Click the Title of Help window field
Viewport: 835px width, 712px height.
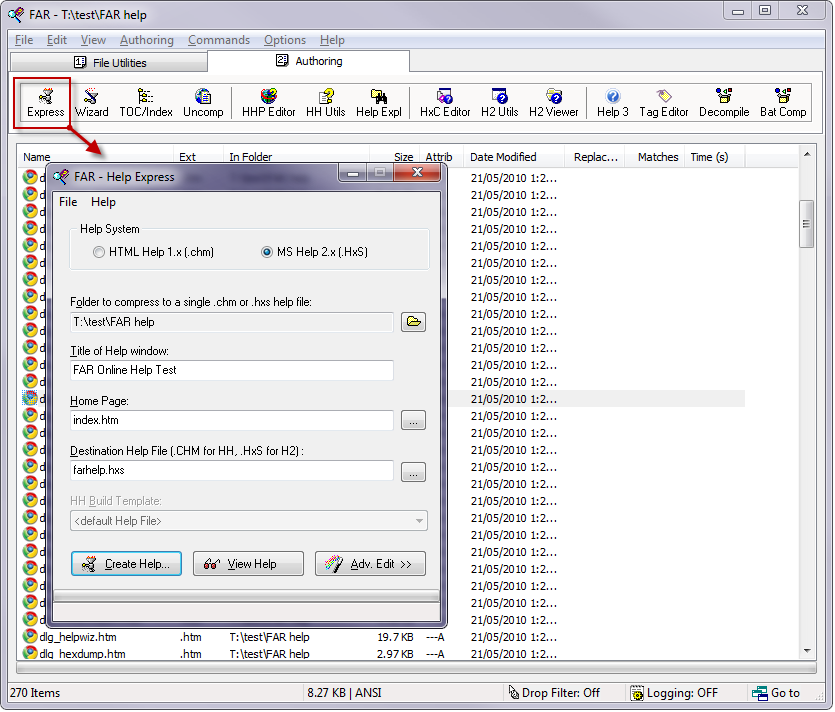pyautogui.click(x=232, y=370)
